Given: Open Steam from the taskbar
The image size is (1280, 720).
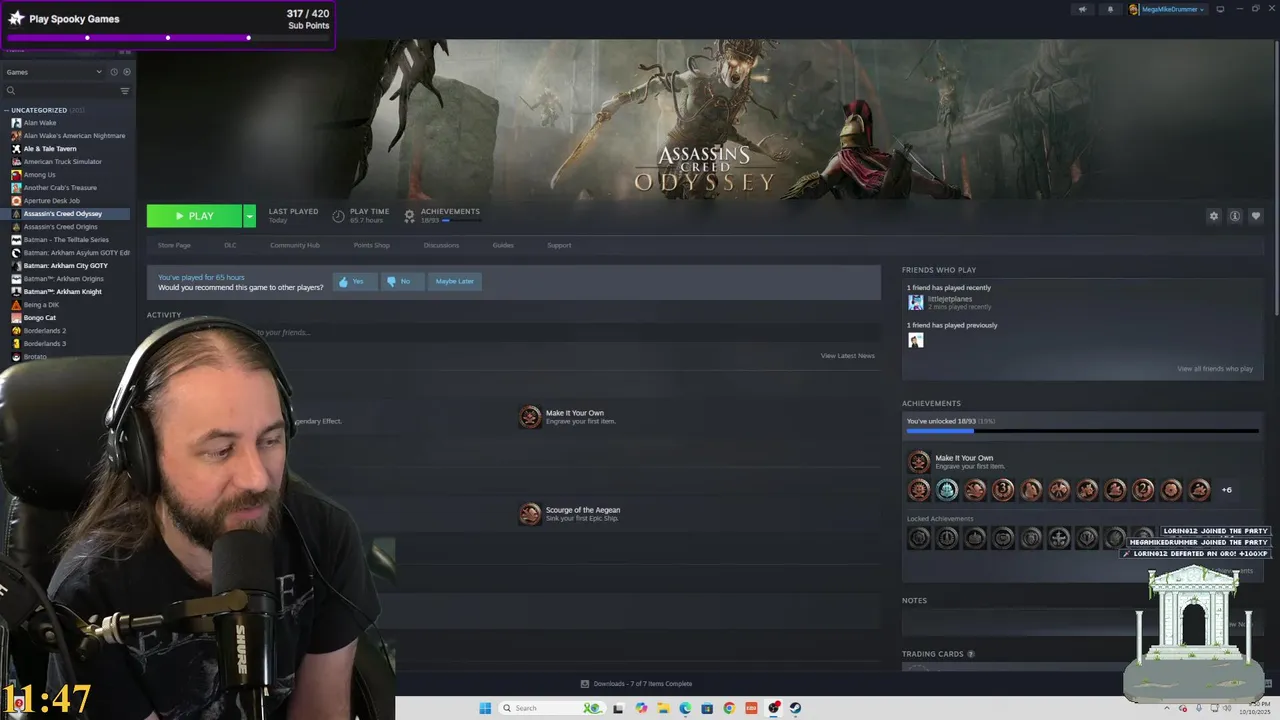Looking at the screenshot, I should tap(795, 708).
